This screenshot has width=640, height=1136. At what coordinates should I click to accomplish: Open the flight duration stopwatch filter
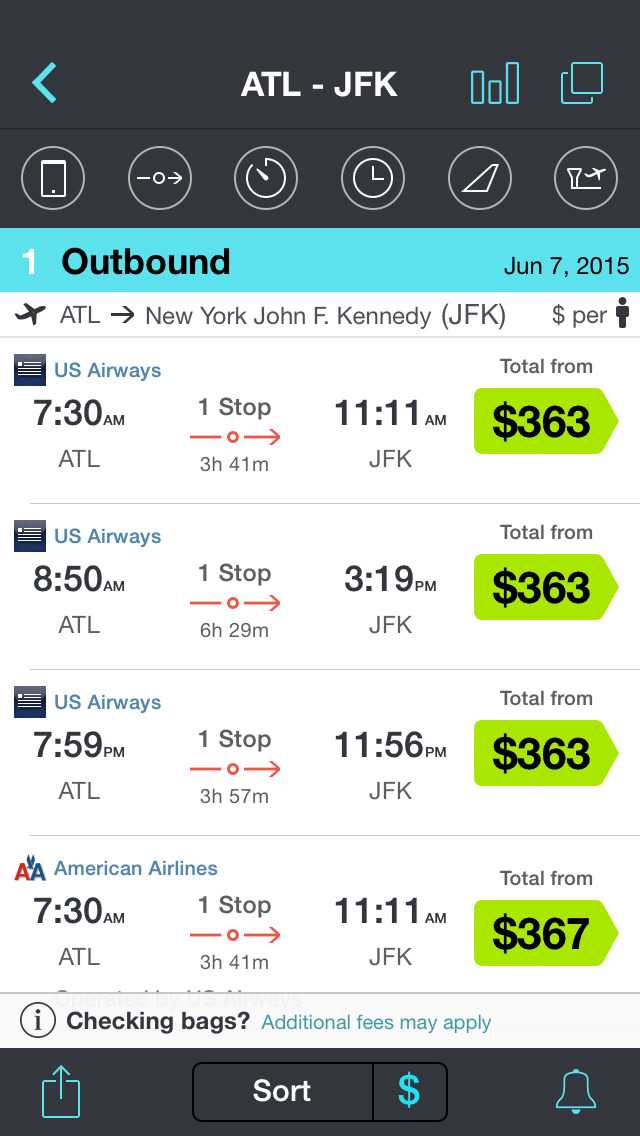click(266, 179)
